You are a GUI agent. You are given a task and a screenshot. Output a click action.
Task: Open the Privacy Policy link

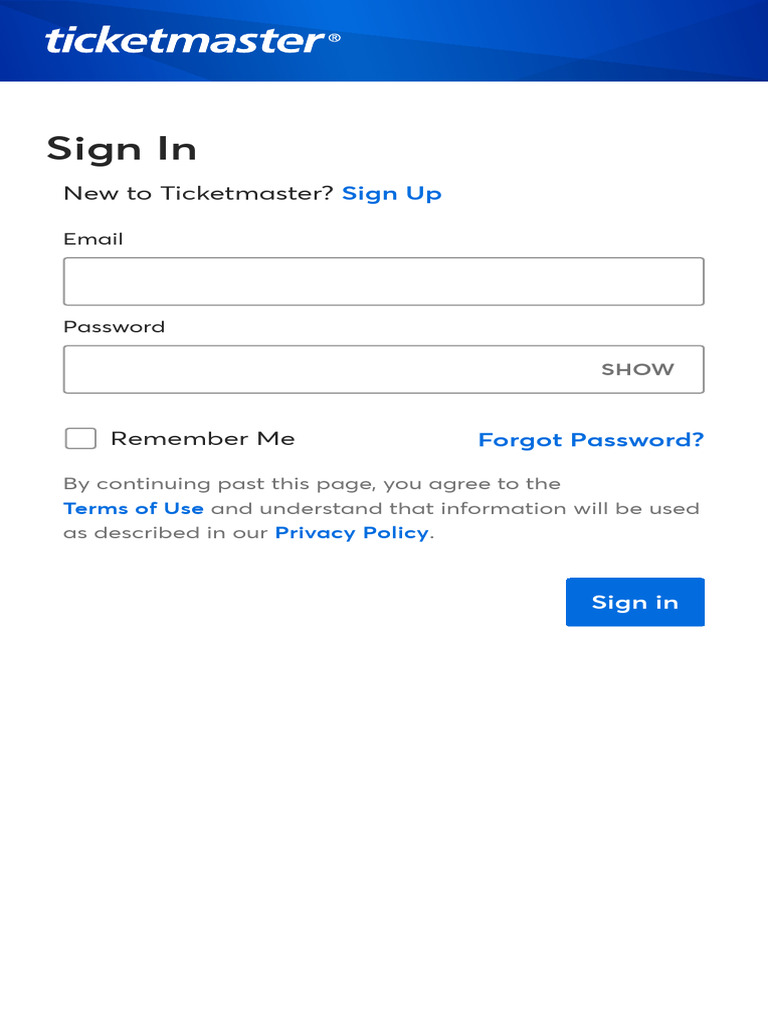point(352,533)
